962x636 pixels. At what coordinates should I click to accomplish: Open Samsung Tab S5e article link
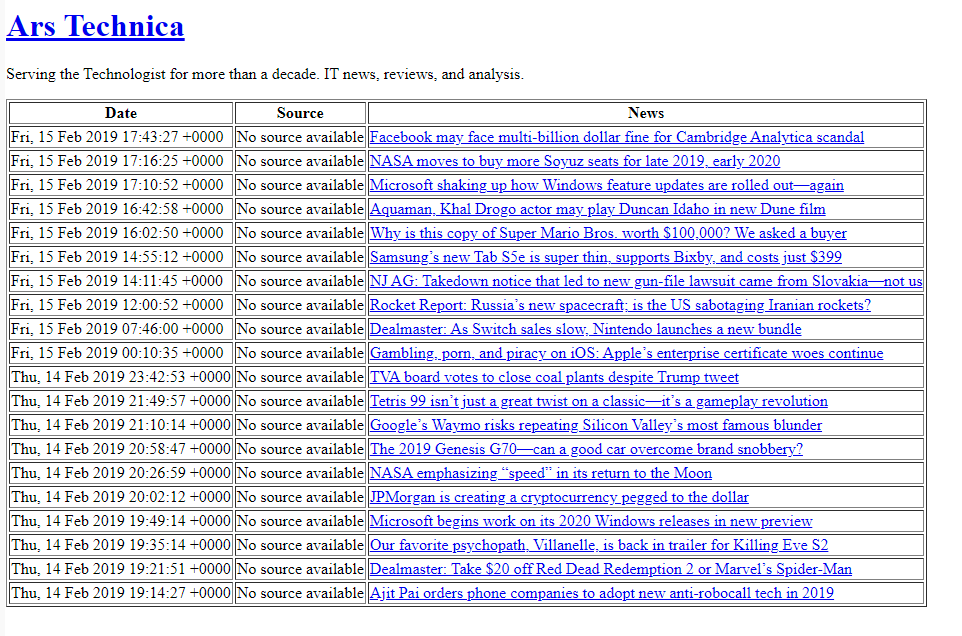tap(606, 256)
